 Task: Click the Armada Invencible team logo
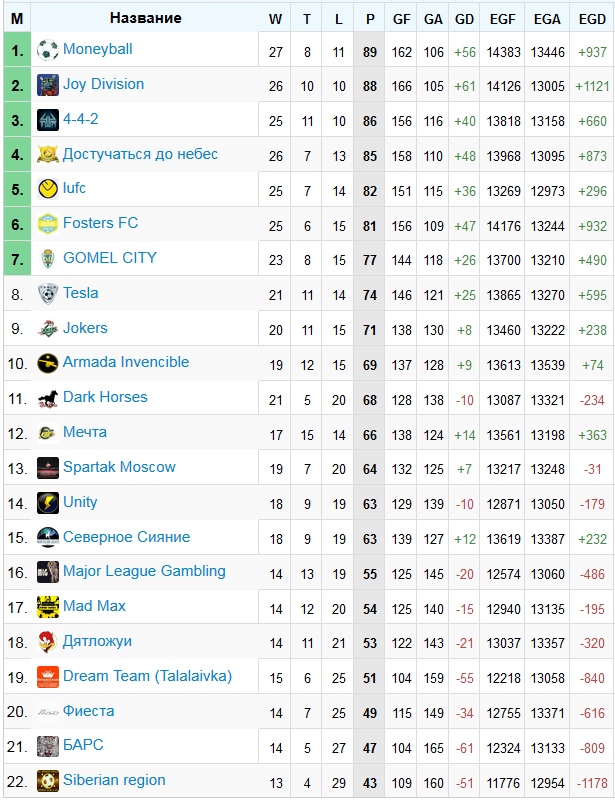pyautogui.click(x=48, y=363)
